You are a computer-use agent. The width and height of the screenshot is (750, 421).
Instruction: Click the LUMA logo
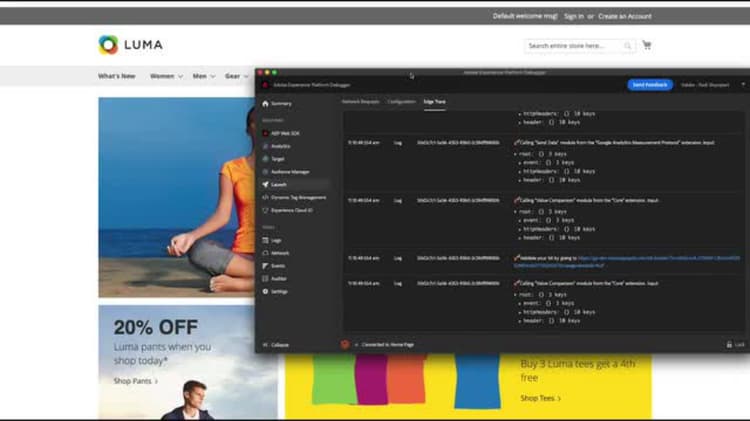coord(131,45)
